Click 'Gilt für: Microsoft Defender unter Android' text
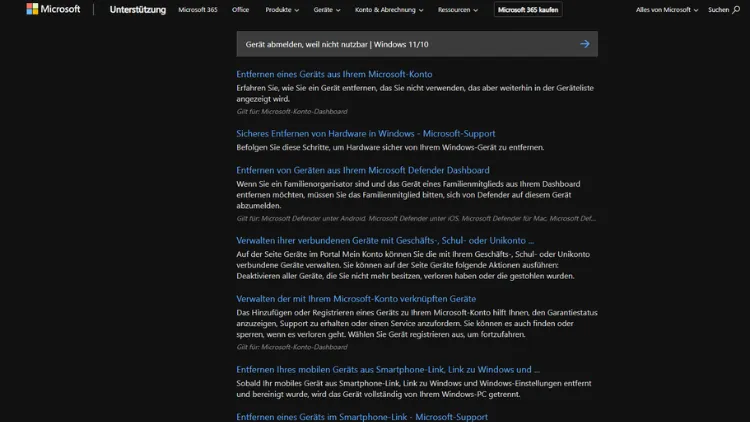Screen dimensions: 750x422 [x=416, y=218]
